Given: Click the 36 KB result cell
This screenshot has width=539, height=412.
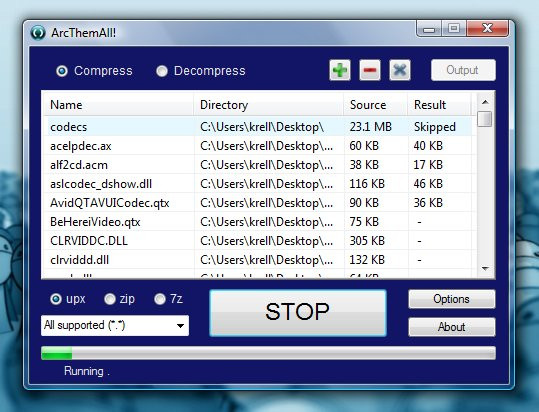Looking at the screenshot, I should [428, 203].
